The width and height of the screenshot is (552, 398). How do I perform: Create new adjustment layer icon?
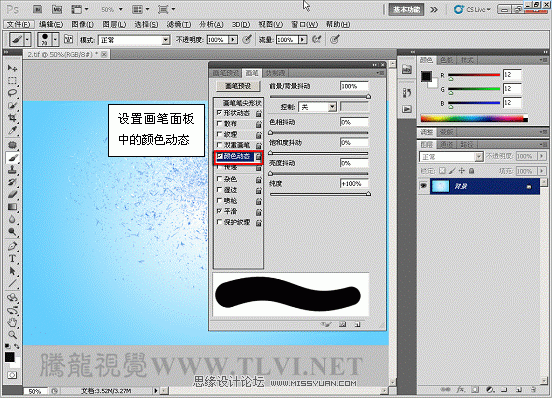tap(490, 390)
